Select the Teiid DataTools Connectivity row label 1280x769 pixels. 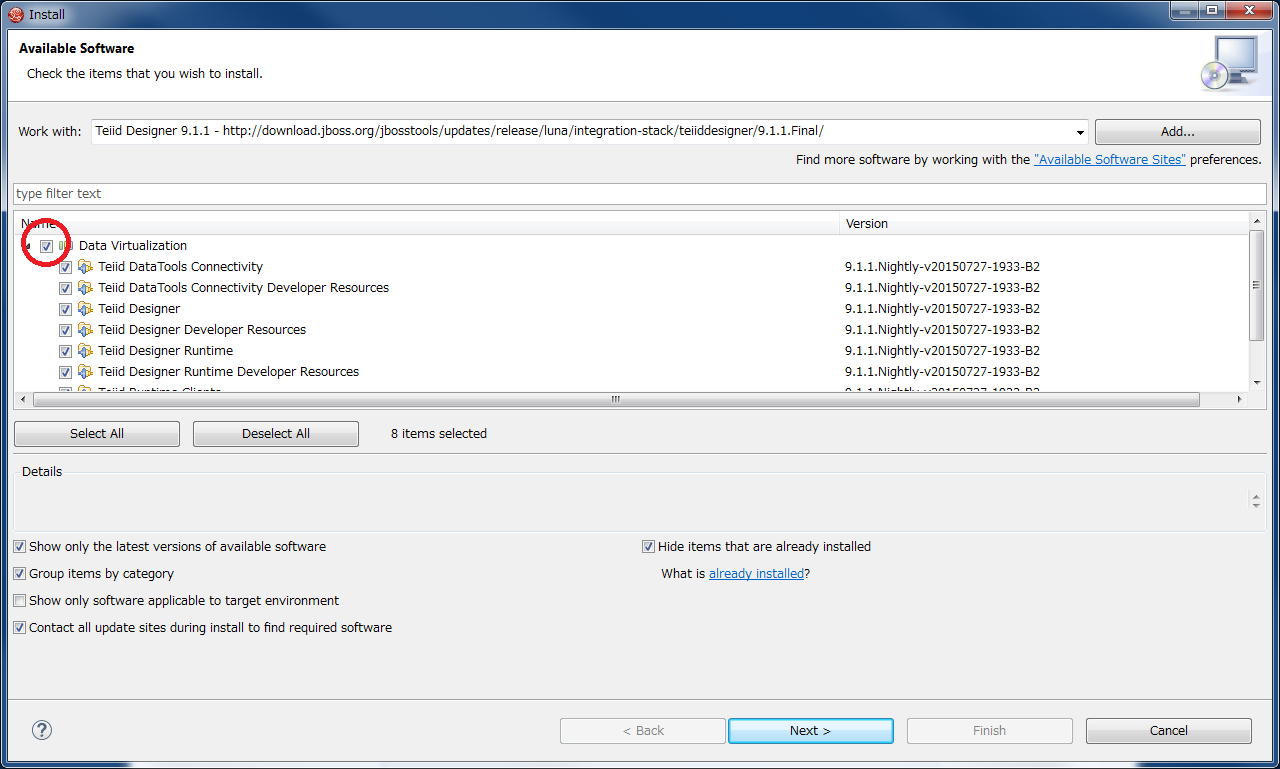point(181,267)
